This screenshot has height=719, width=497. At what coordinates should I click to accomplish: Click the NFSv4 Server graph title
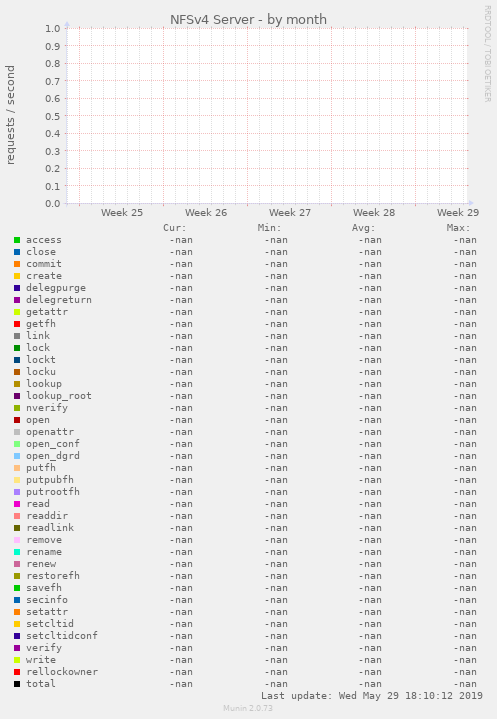[x=248, y=20]
